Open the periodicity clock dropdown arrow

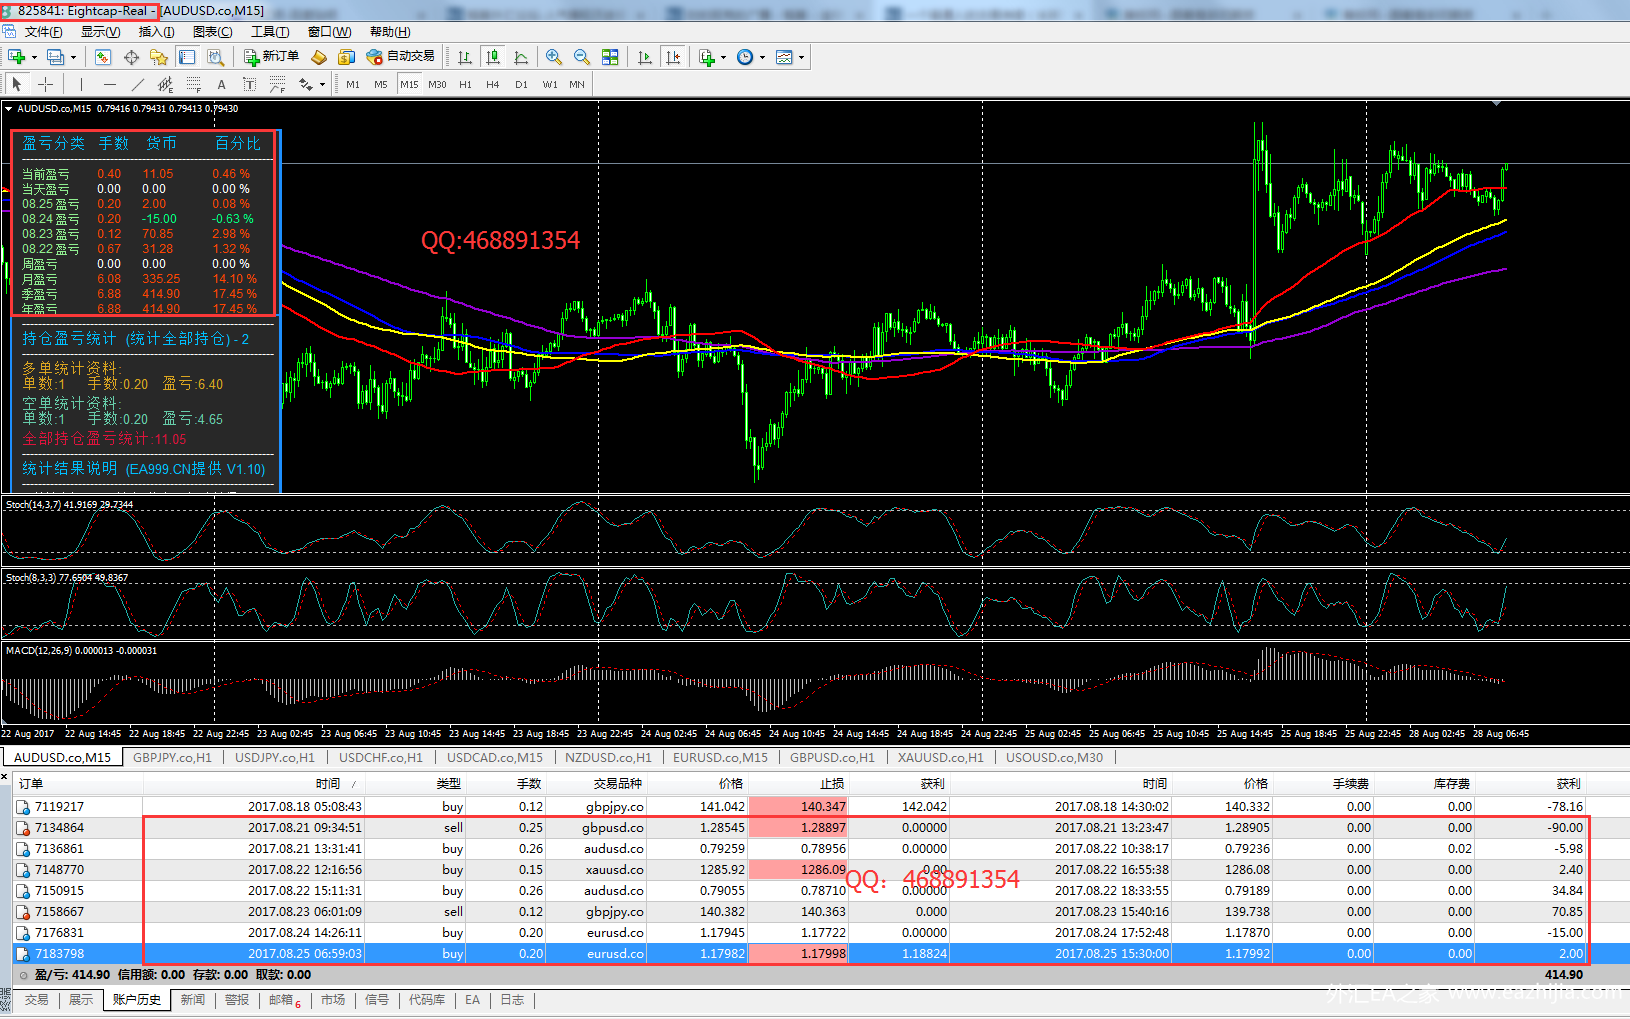[x=762, y=58]
